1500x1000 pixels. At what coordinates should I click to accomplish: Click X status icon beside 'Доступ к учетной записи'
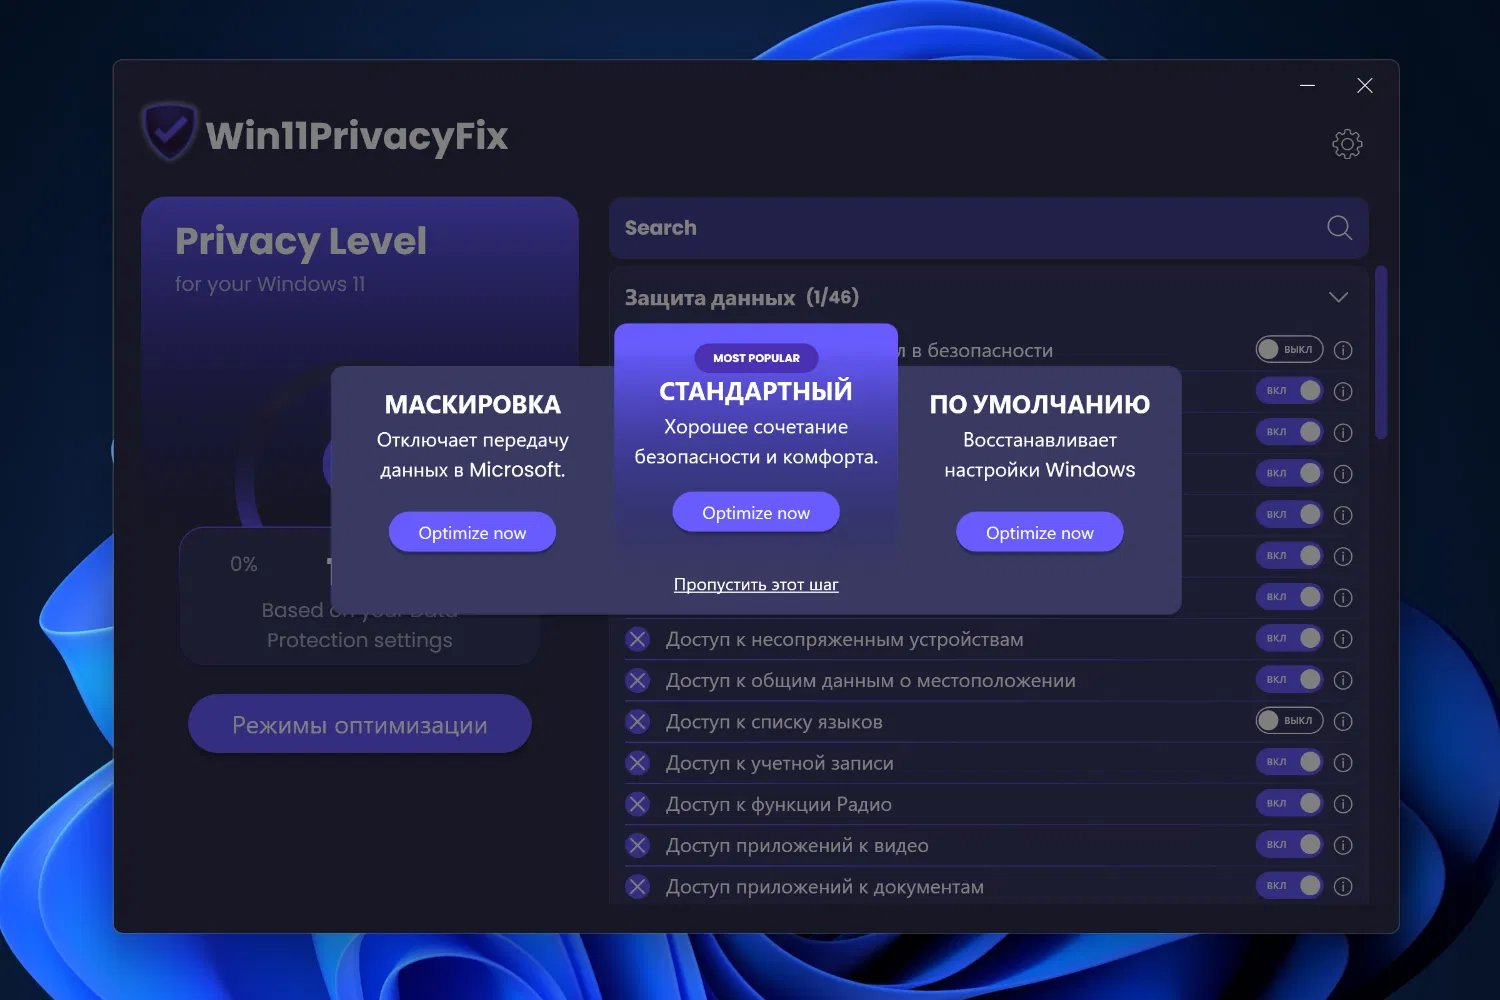pos(637,763)
